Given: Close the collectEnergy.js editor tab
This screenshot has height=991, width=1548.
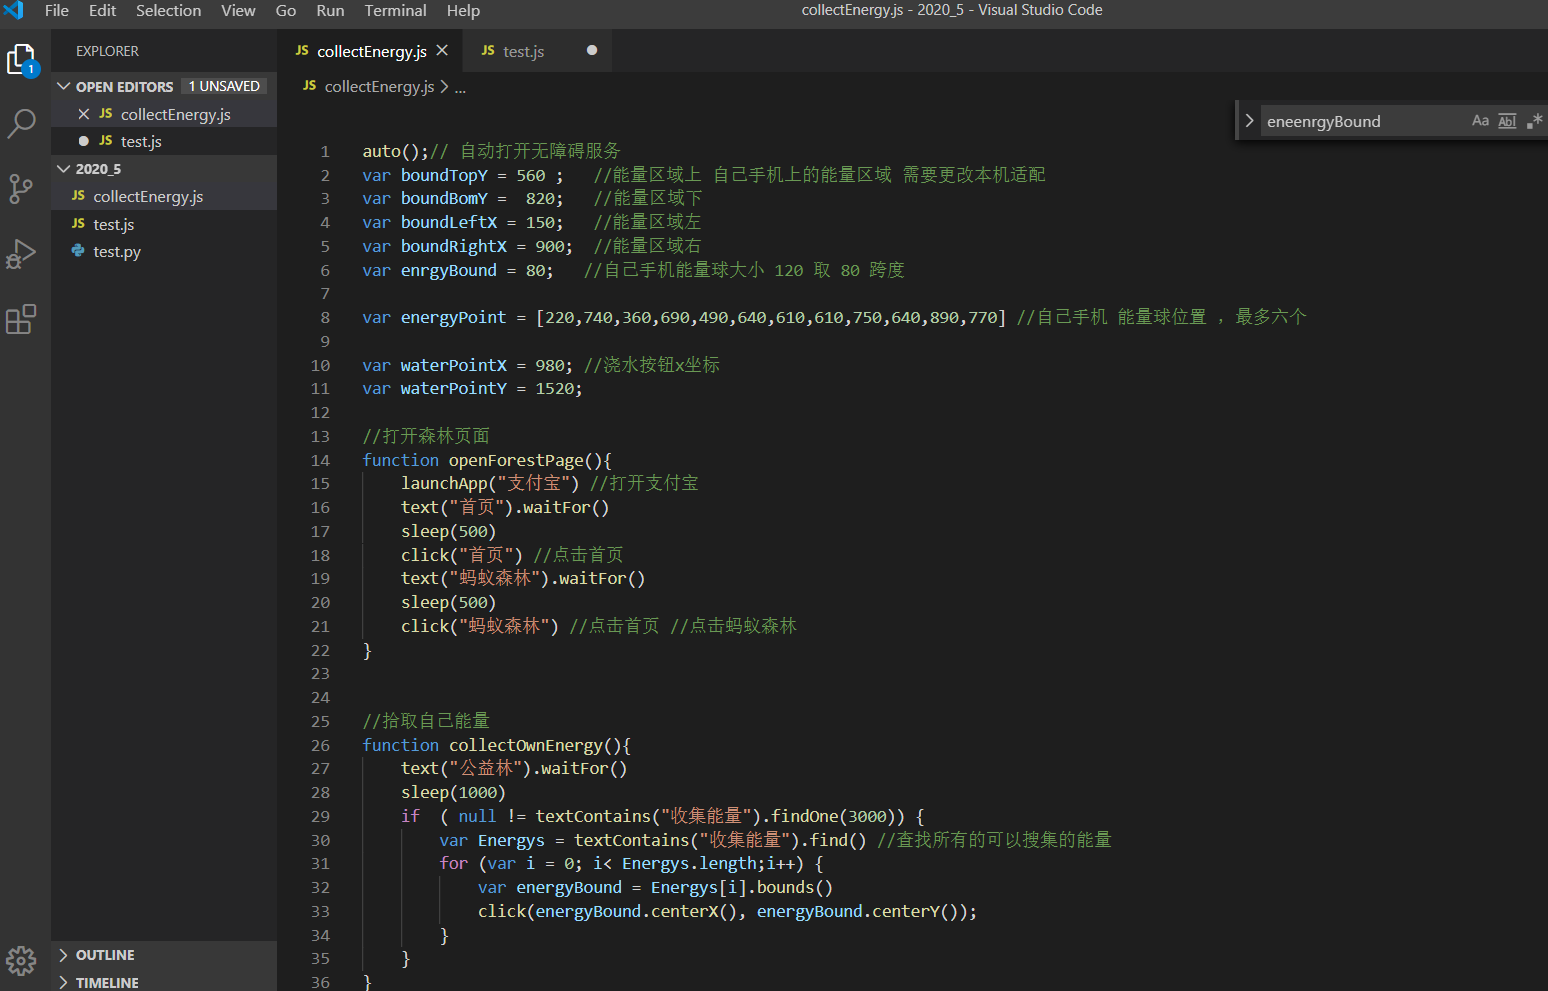Looking at the screenshot, I should tap(442, 50).
